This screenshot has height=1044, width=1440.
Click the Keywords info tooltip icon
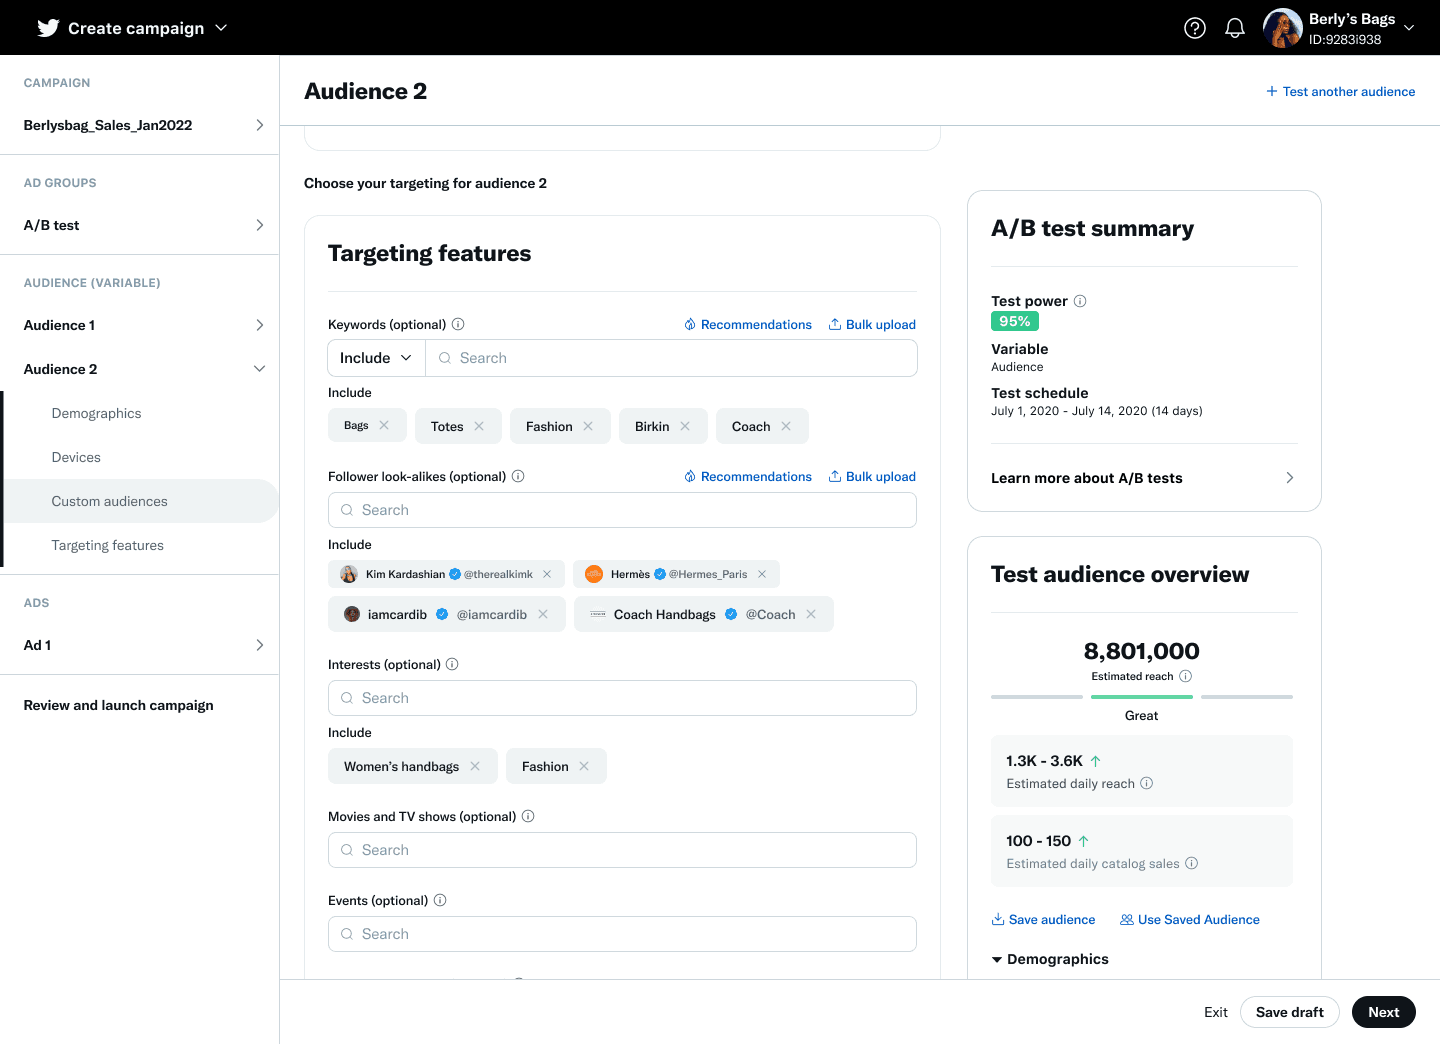[458, 323]
